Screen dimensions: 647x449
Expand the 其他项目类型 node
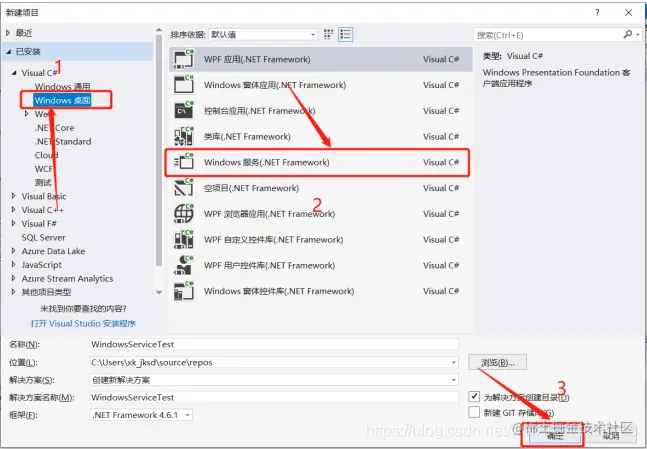[14, 292]
